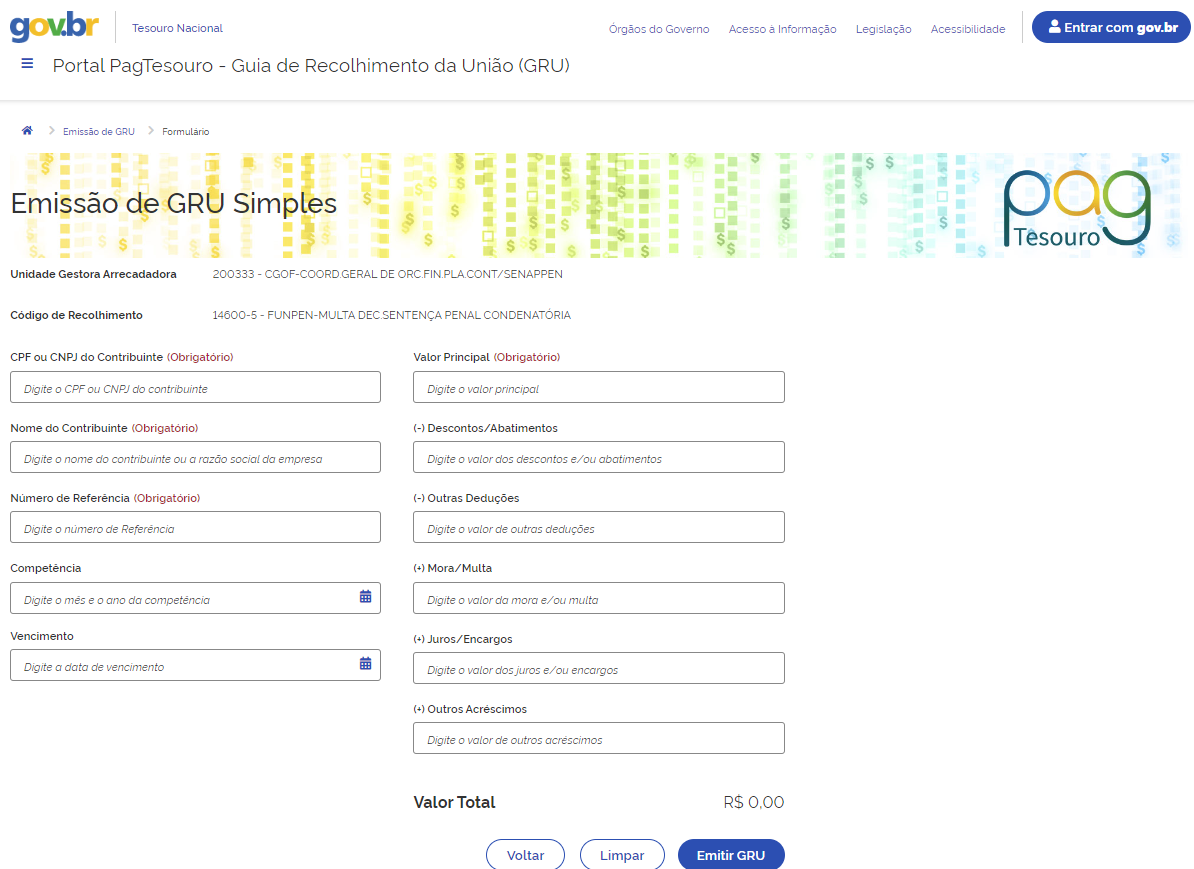Open Acesso à Informação link
This screenshot has height=869, width=1194.
(782, 29)
